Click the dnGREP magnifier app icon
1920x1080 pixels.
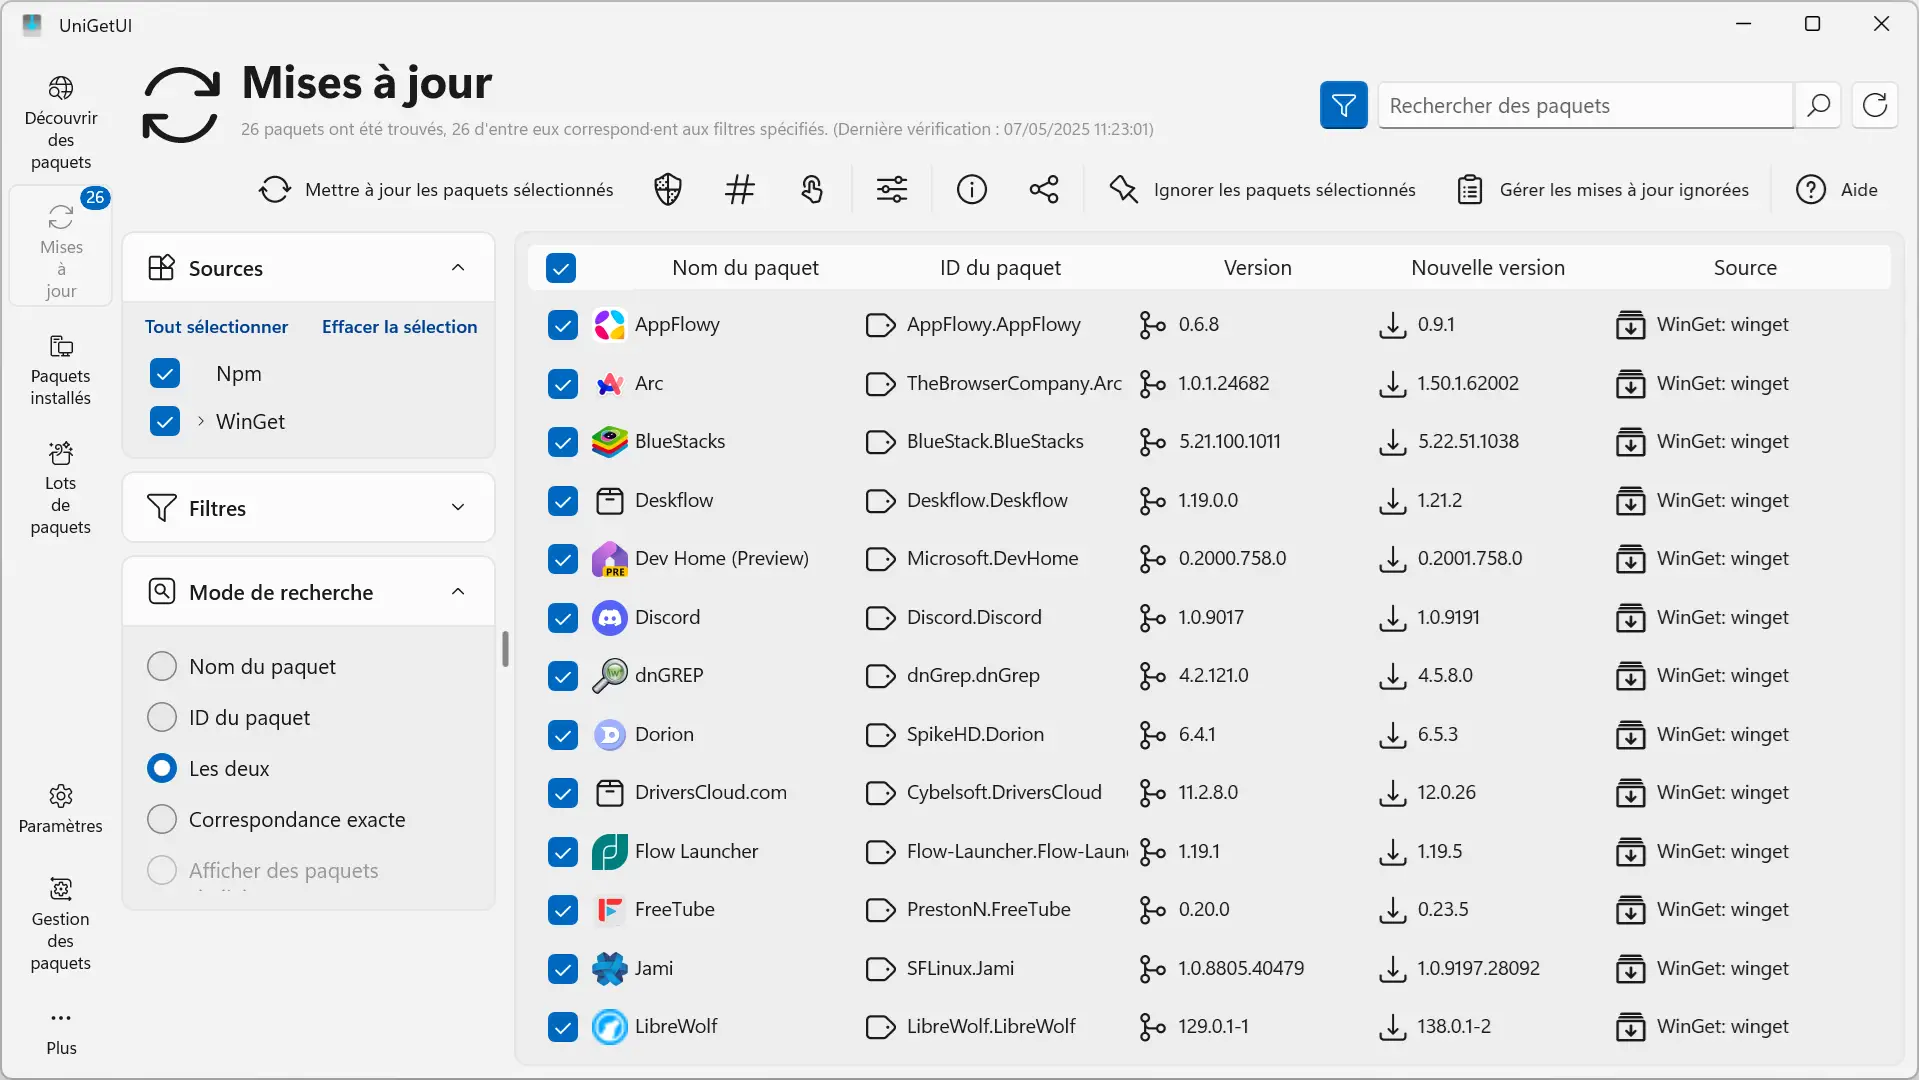point(610,676)
